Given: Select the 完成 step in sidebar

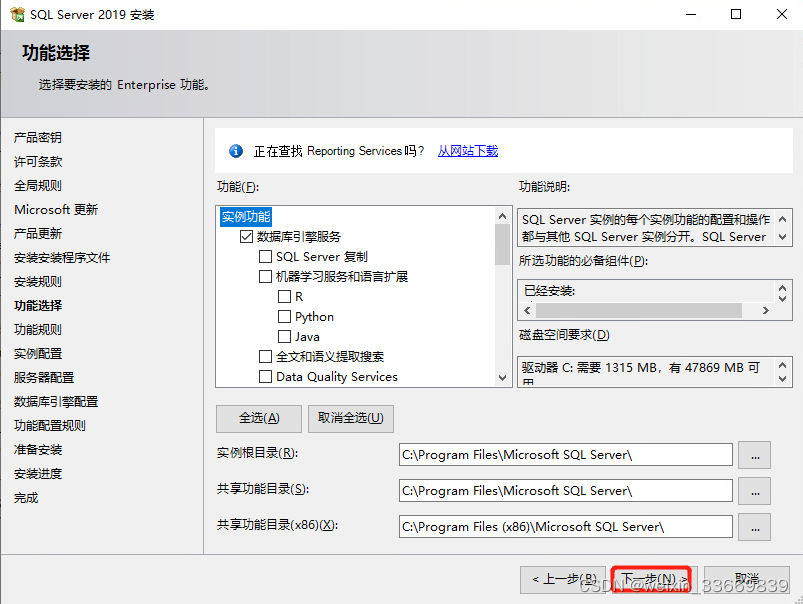Looking at the screenshot, I should pos(26,498).
